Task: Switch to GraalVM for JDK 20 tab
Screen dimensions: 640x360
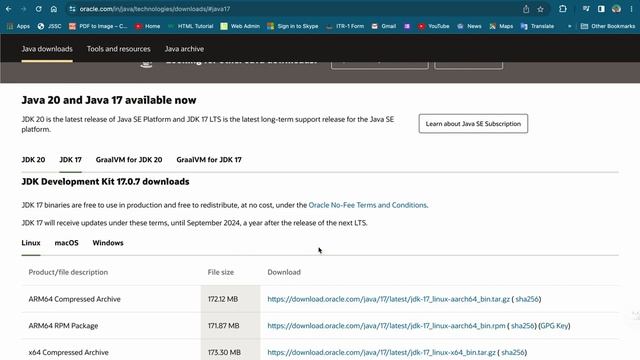Action: coord(129,160)
